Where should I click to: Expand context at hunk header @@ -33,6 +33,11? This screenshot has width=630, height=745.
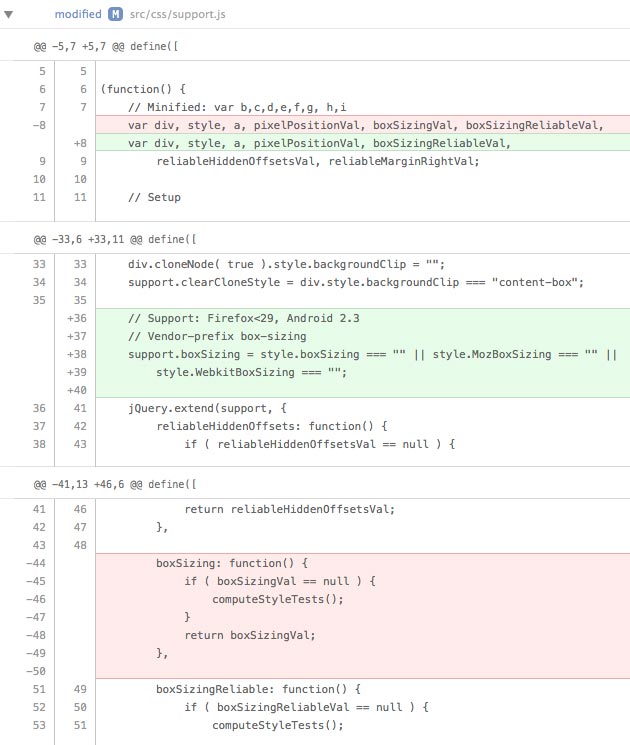(x=114, y=239)
